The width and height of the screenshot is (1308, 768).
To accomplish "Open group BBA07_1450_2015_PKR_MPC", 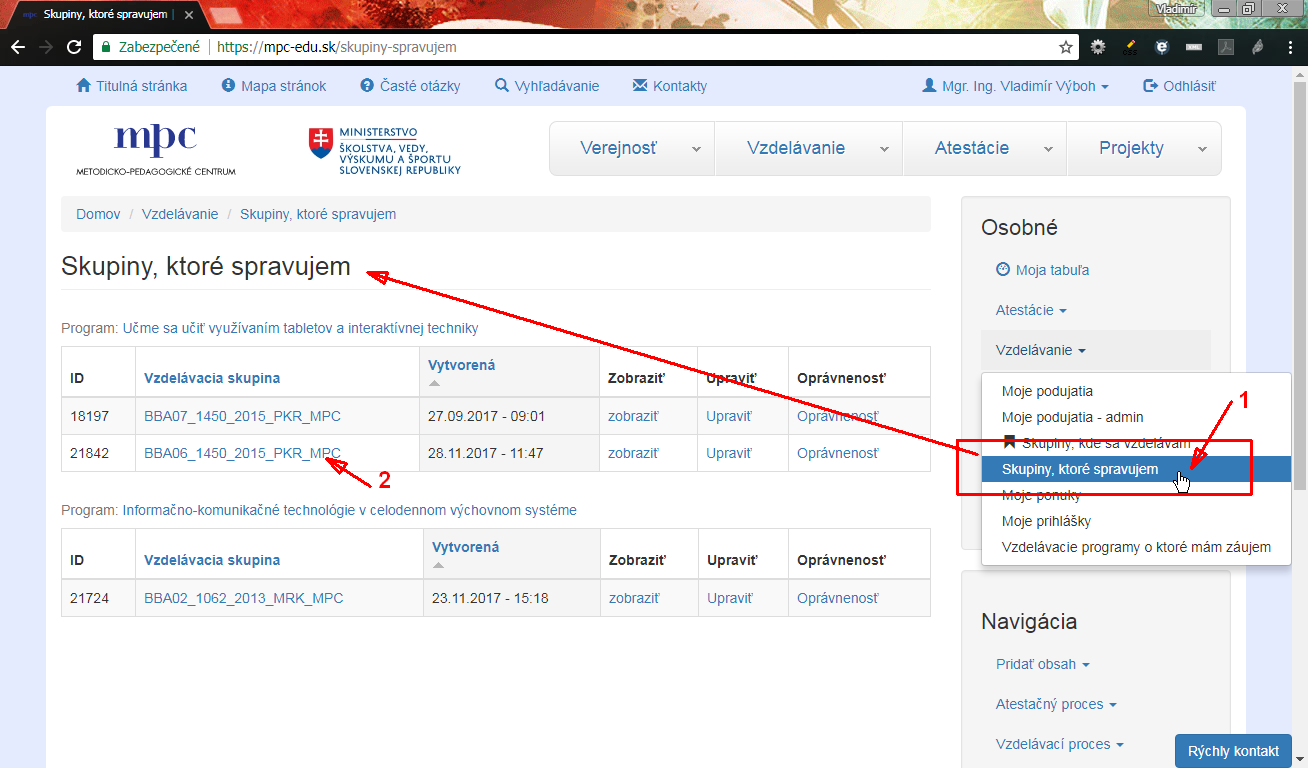I will click(x=243, y=416).
